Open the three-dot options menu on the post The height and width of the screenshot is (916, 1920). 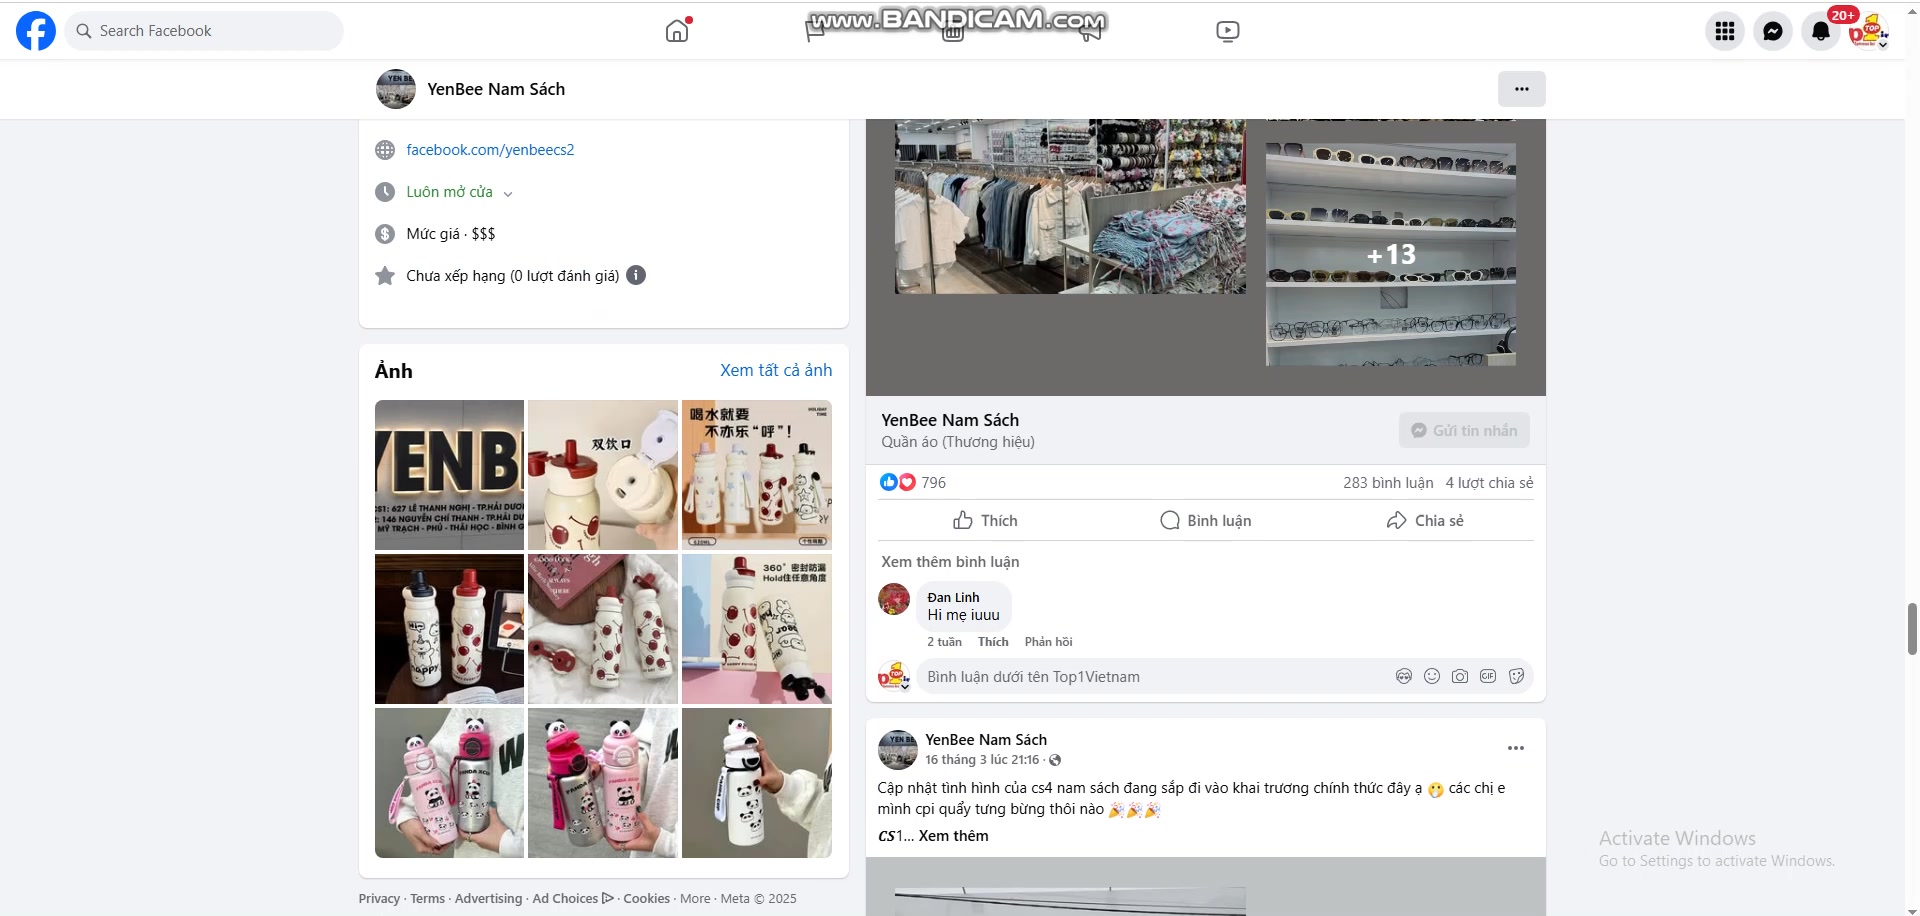[x=1515, y=748]
